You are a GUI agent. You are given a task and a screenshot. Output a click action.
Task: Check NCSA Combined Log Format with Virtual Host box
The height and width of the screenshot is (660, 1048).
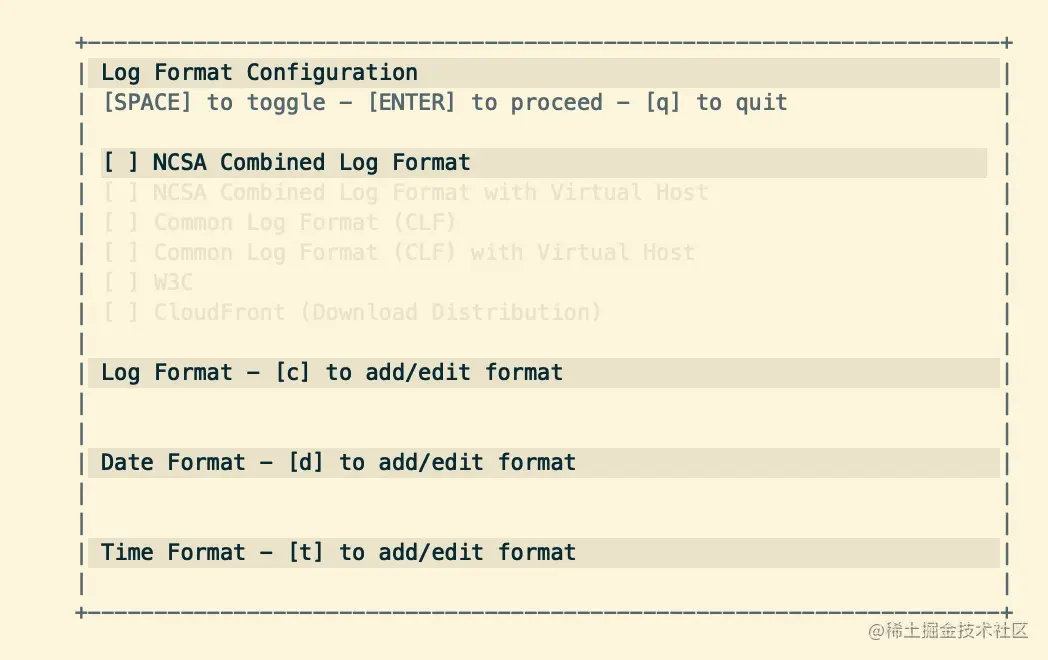click(x=120, y=193)
